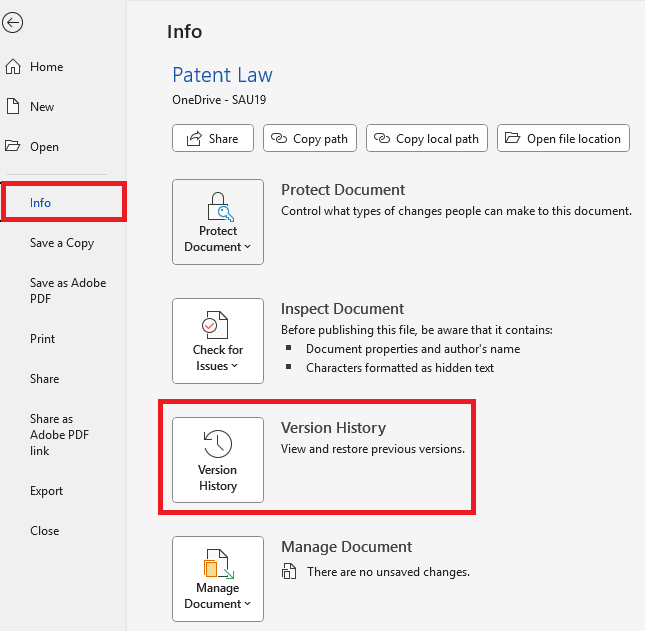Click the back arrow icon
Viewport: 645px width, 631px height.
click(13, 23)
